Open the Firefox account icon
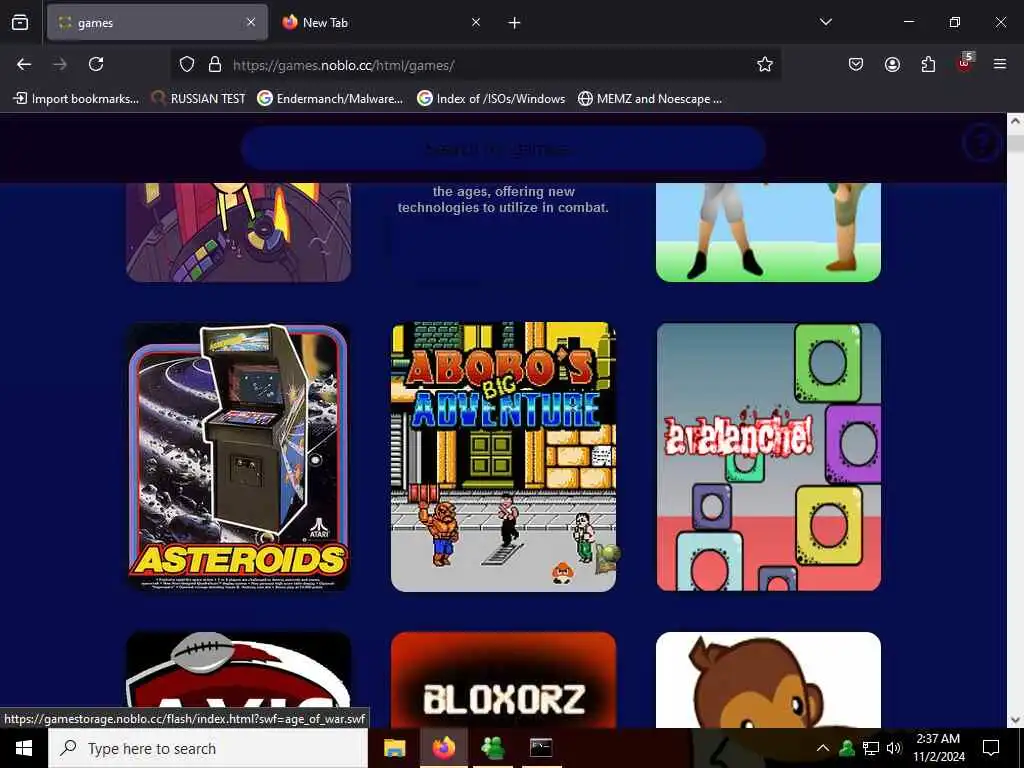The width and height of the screenshot is (1024, 768). pyautogui.click(x=892, y=64)
